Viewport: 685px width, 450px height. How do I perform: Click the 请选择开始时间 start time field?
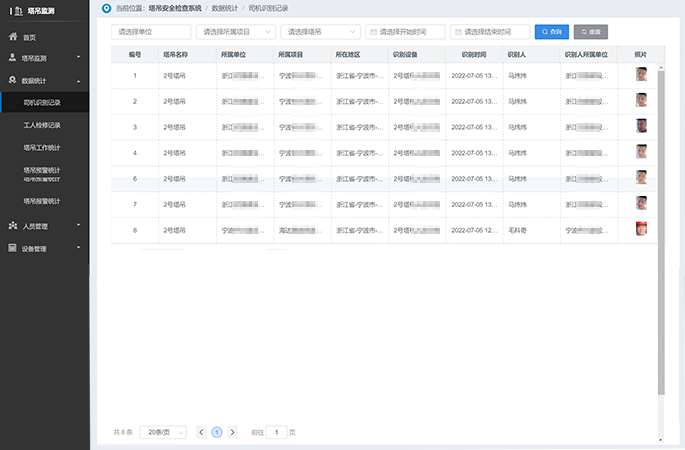click(x=405, y=32)
